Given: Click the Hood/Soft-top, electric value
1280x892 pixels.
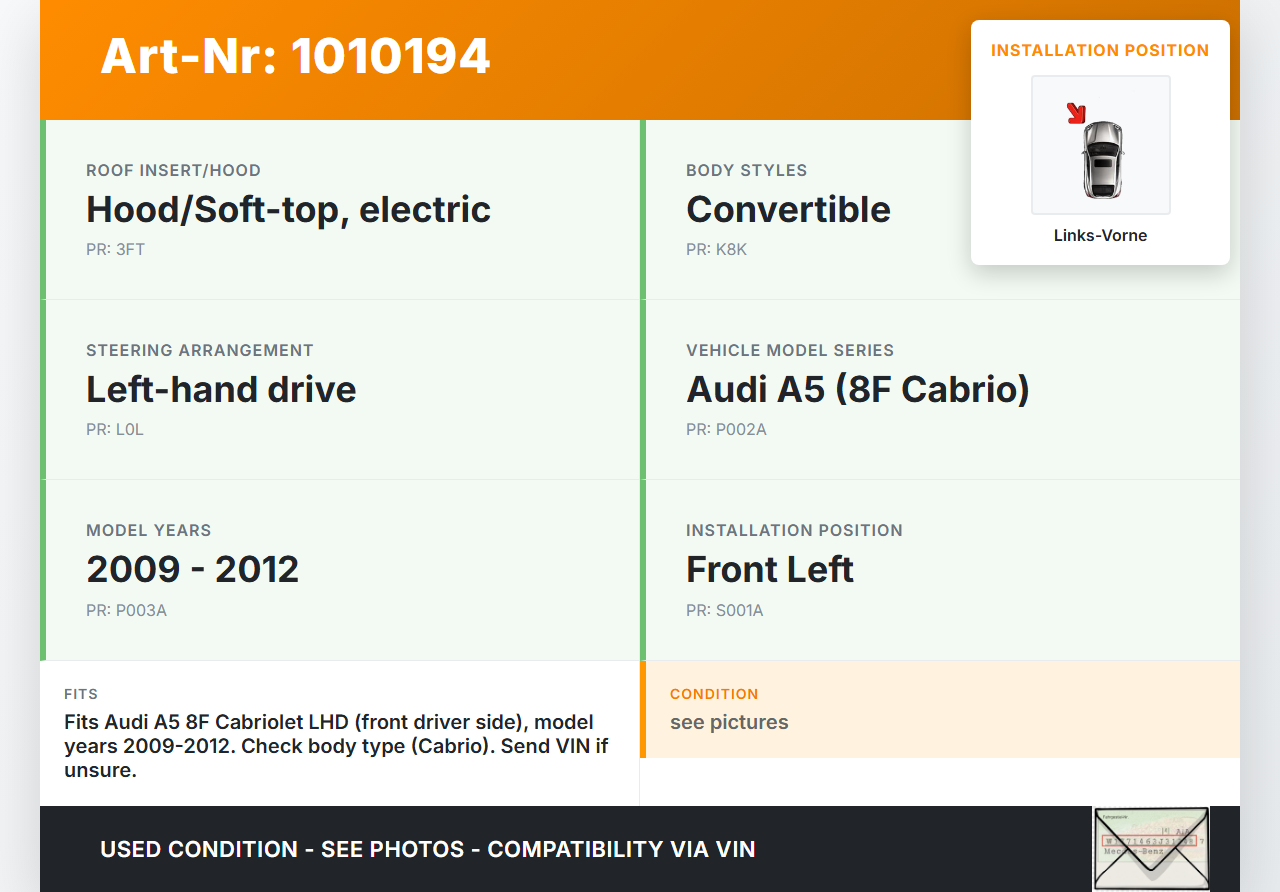Looking at the screenshot, I should click(288, 210).
